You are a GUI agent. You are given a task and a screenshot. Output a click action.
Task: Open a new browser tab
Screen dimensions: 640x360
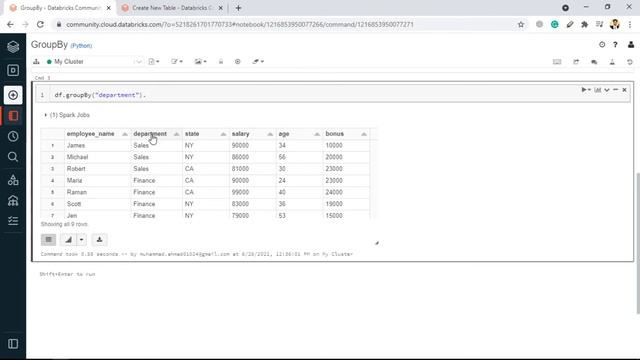pos(238,8)
